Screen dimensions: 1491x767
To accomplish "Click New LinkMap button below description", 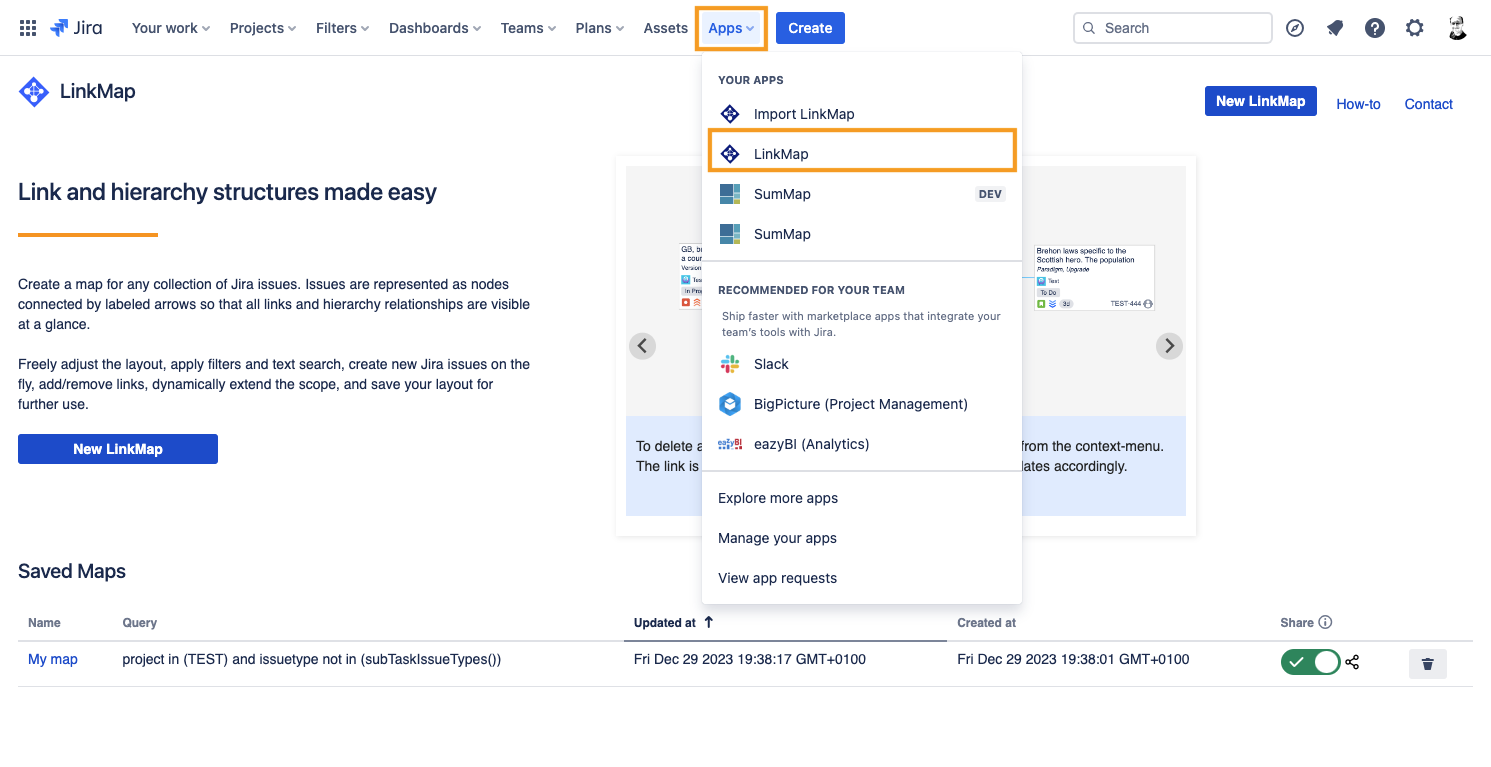I will click(x=118, y=449).
